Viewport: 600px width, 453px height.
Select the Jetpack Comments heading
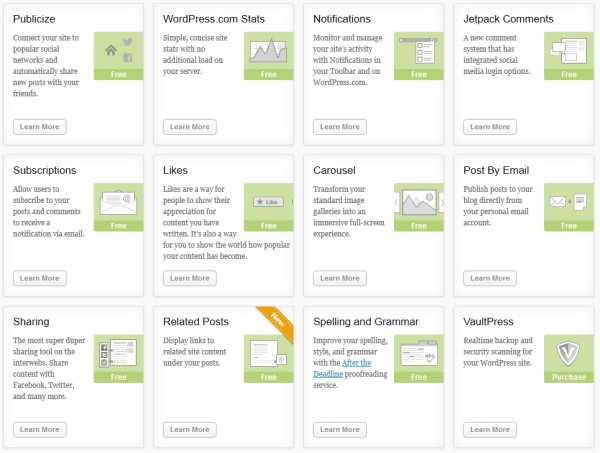[x=508, y=19]
